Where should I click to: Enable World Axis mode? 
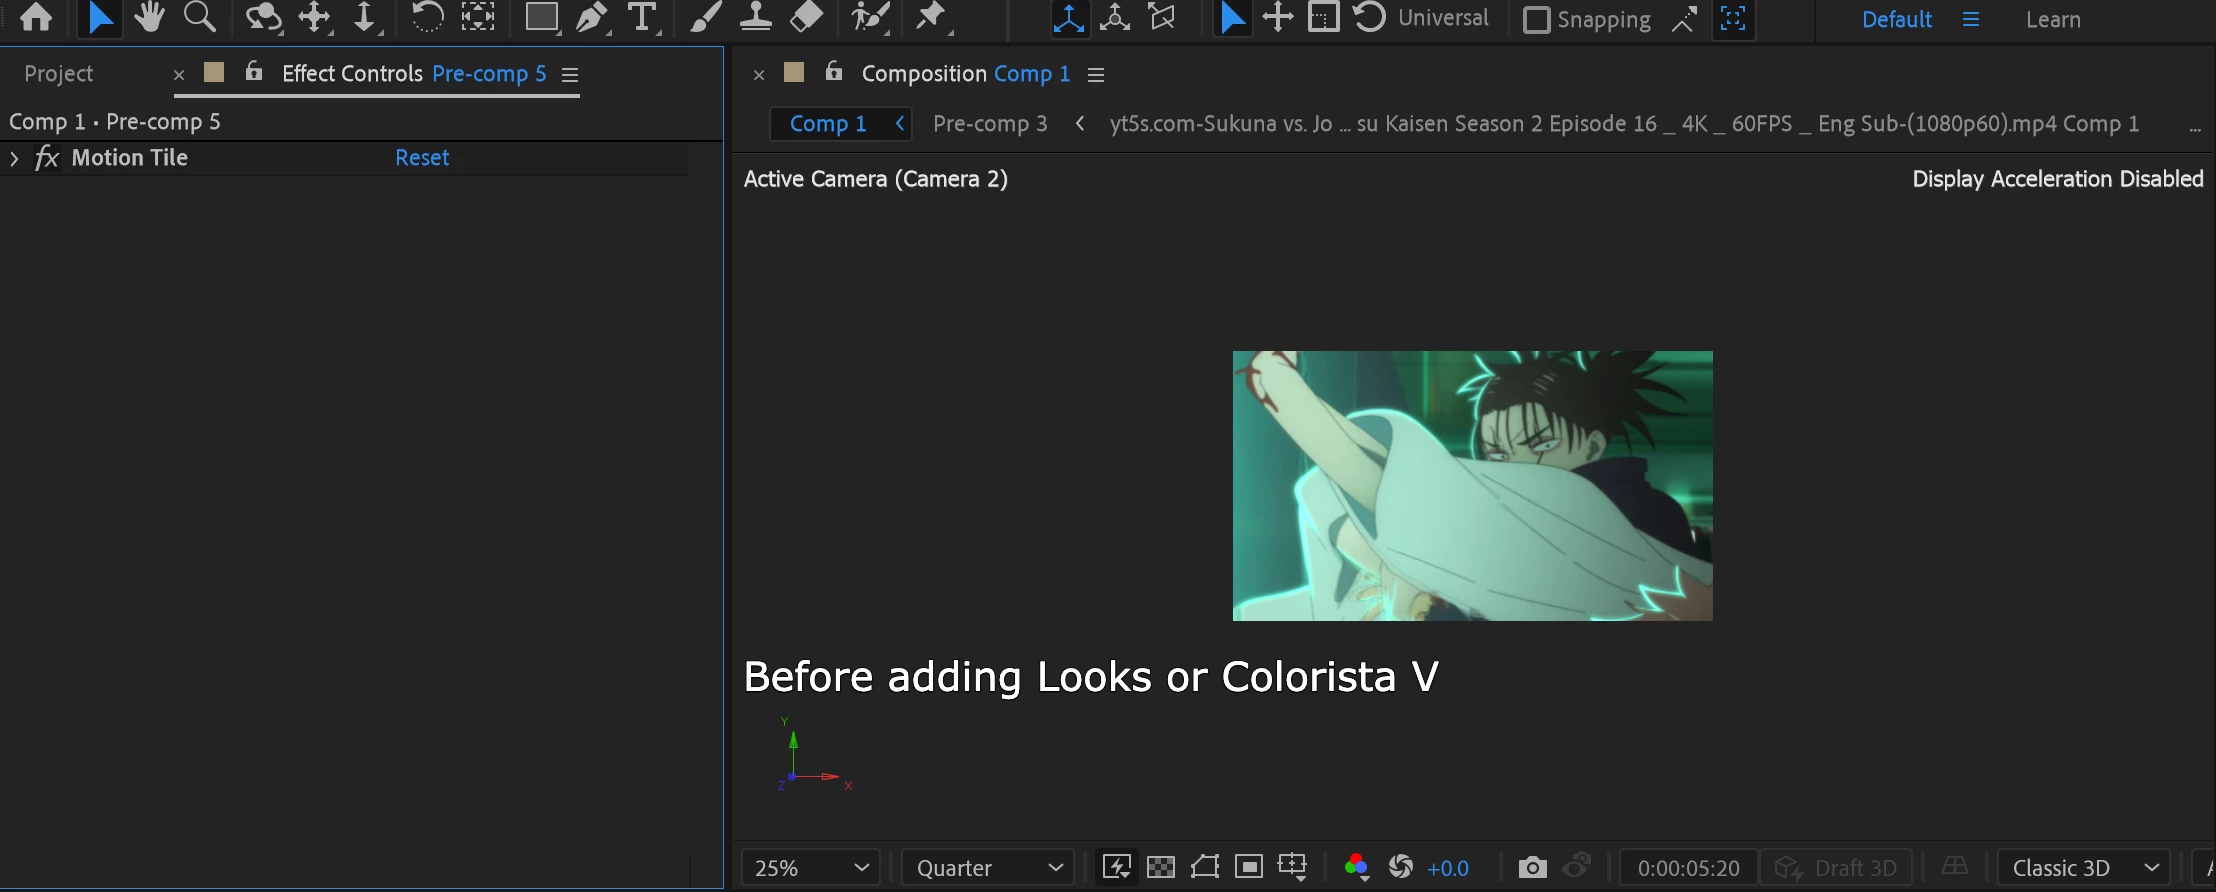[x=1115, y=18]
